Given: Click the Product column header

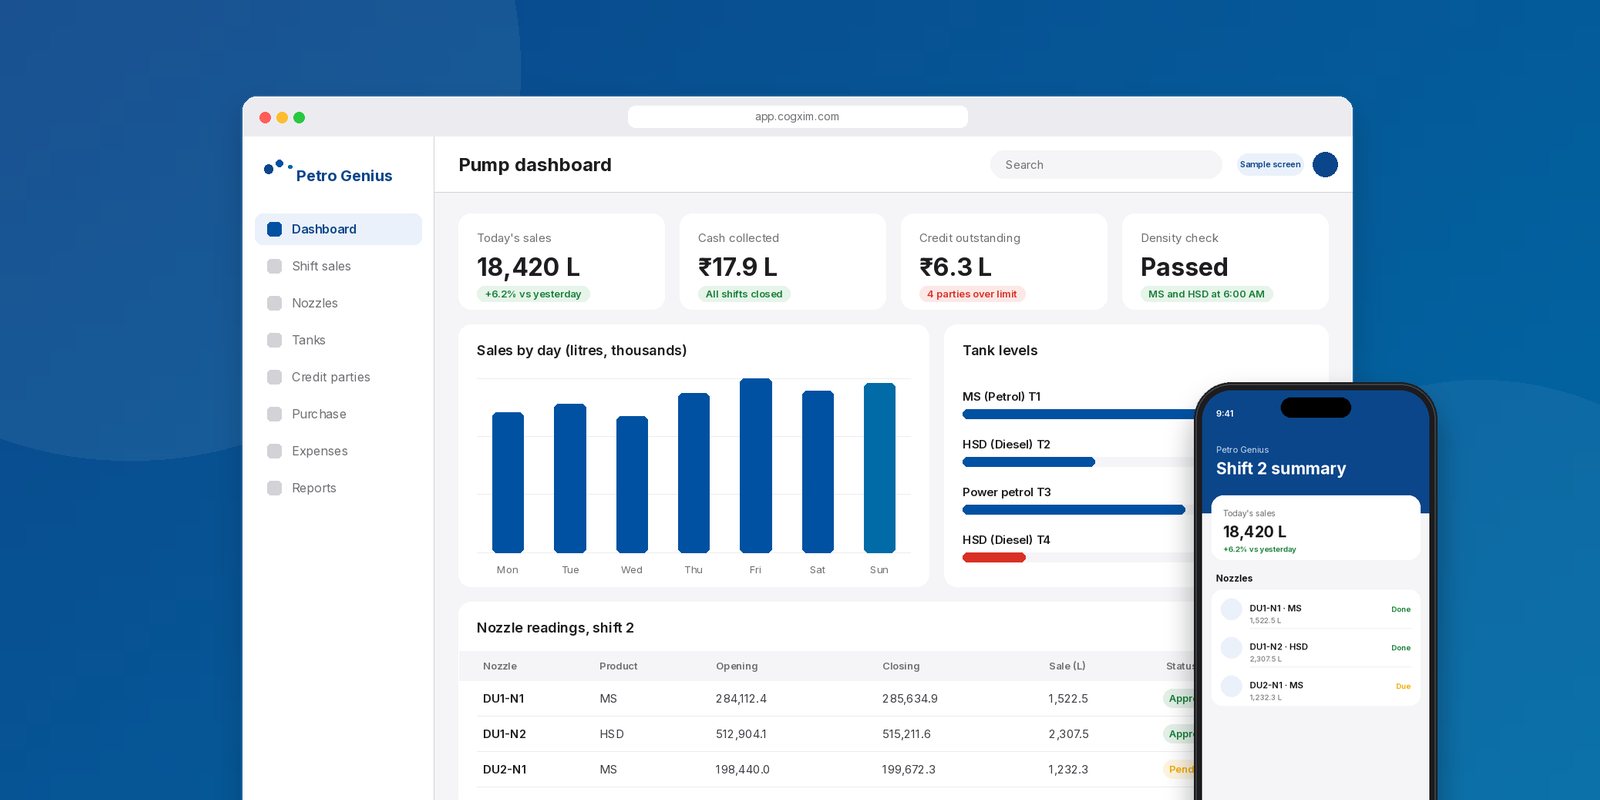Looking at the screenshot, I should pos(618,666).
